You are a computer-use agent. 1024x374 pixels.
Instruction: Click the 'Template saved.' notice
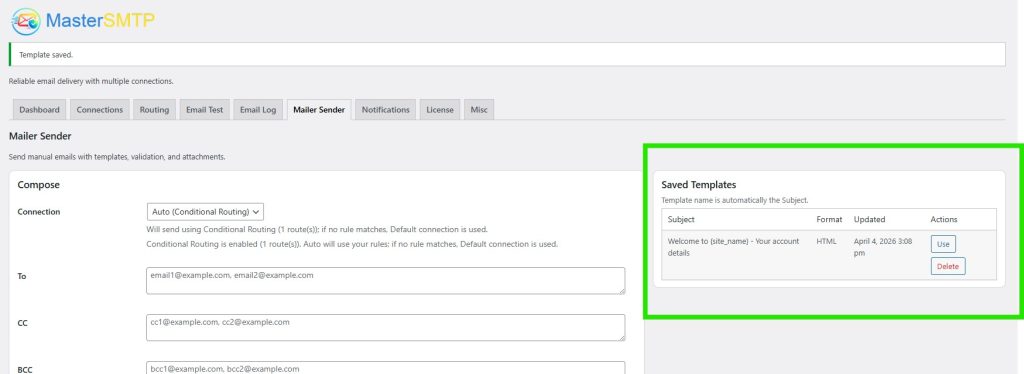tap(46, 55)
